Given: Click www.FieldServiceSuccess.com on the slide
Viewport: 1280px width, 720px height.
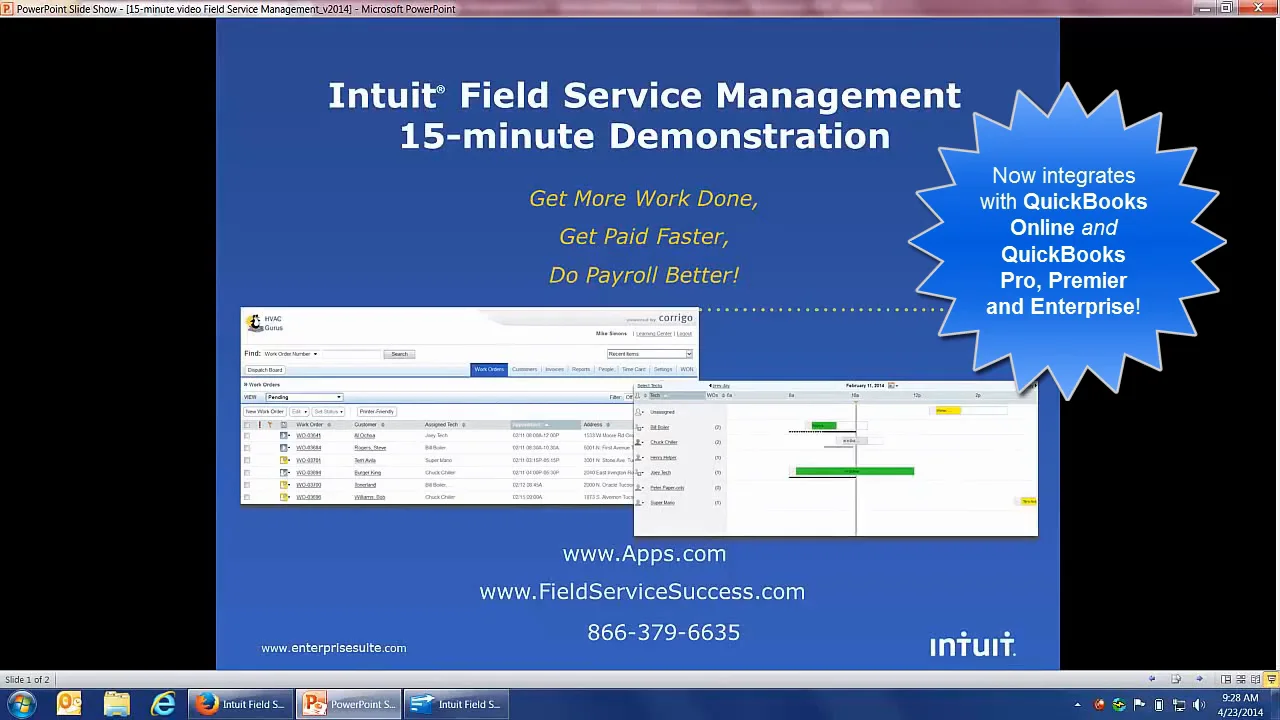Looking at the screenshot, I should tap(642, 592).
